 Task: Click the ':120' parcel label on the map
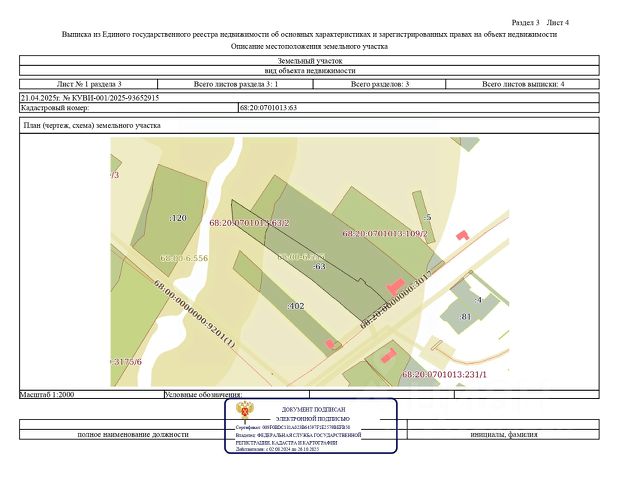tap(178, 218)
